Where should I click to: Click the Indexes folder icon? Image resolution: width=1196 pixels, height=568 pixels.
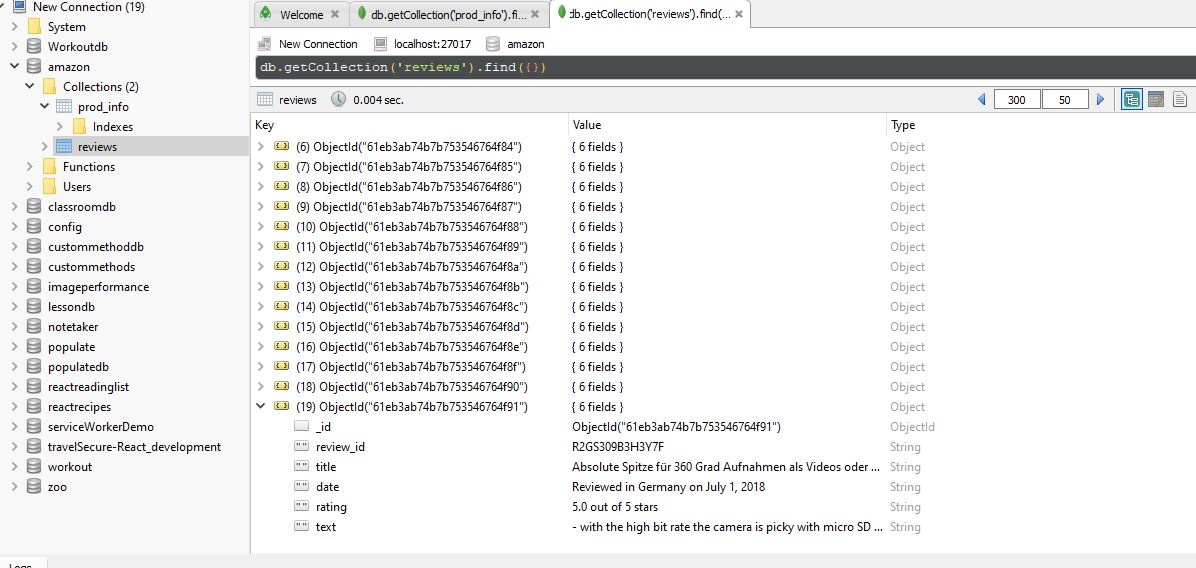pos(79,127)
